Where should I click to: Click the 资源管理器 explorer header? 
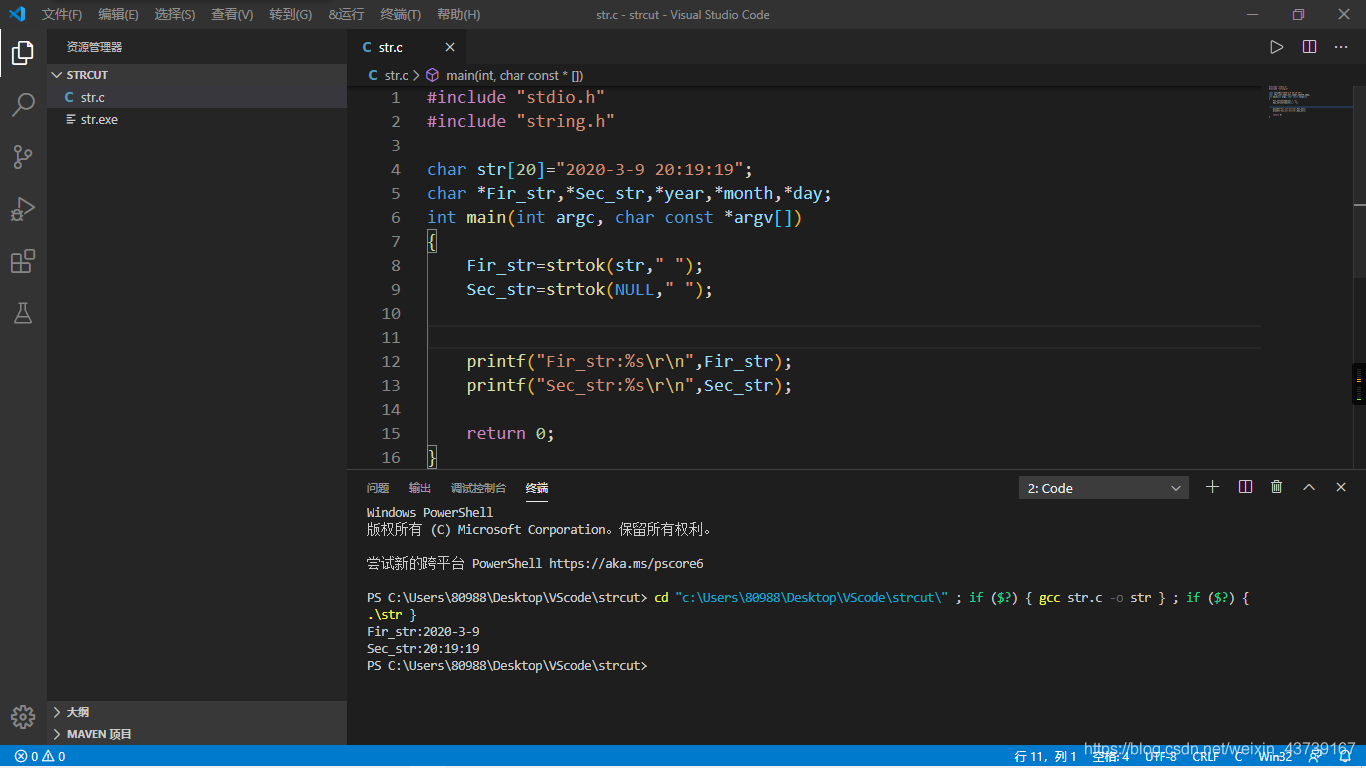pos(94,47)
